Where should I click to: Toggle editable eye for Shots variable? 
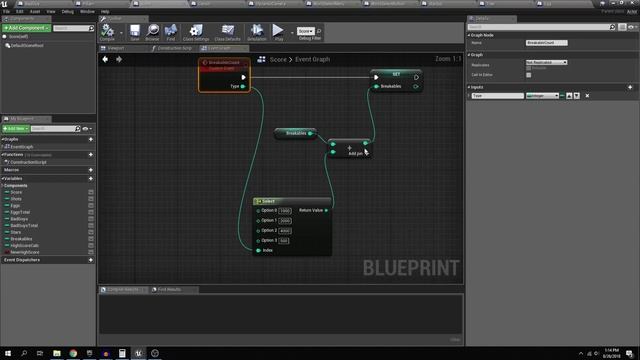91,199
